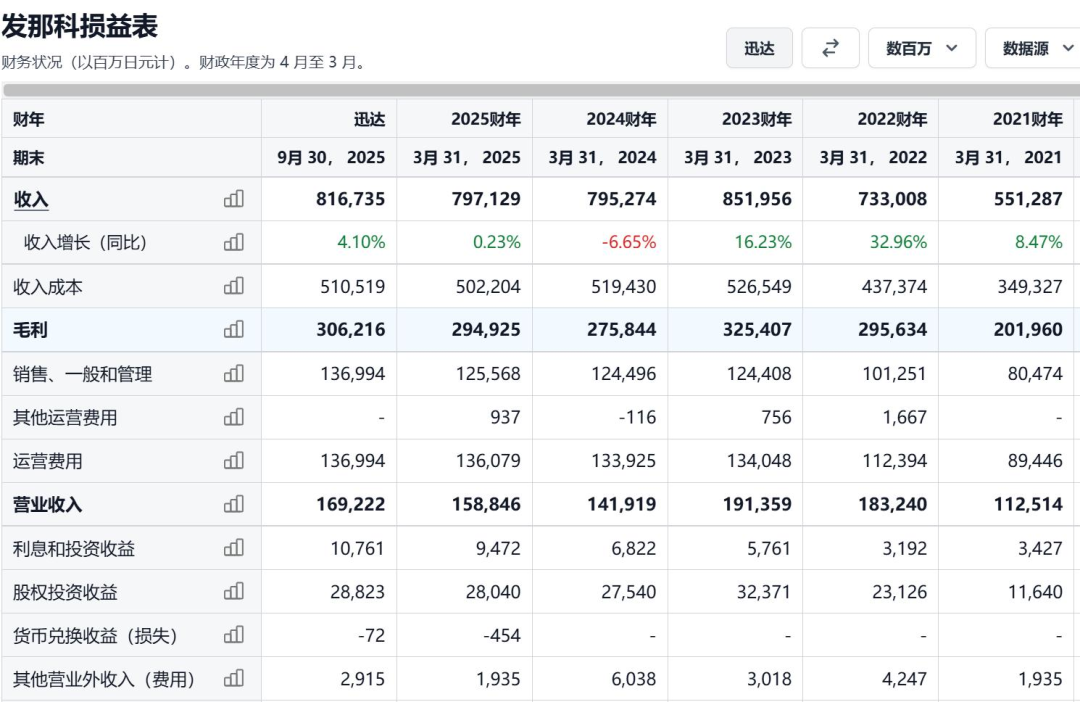Viewport: 1080px width, 702px height.
Task: Open chart icon for 销售、一般和管理 row
Action: (x=233, y=373)
